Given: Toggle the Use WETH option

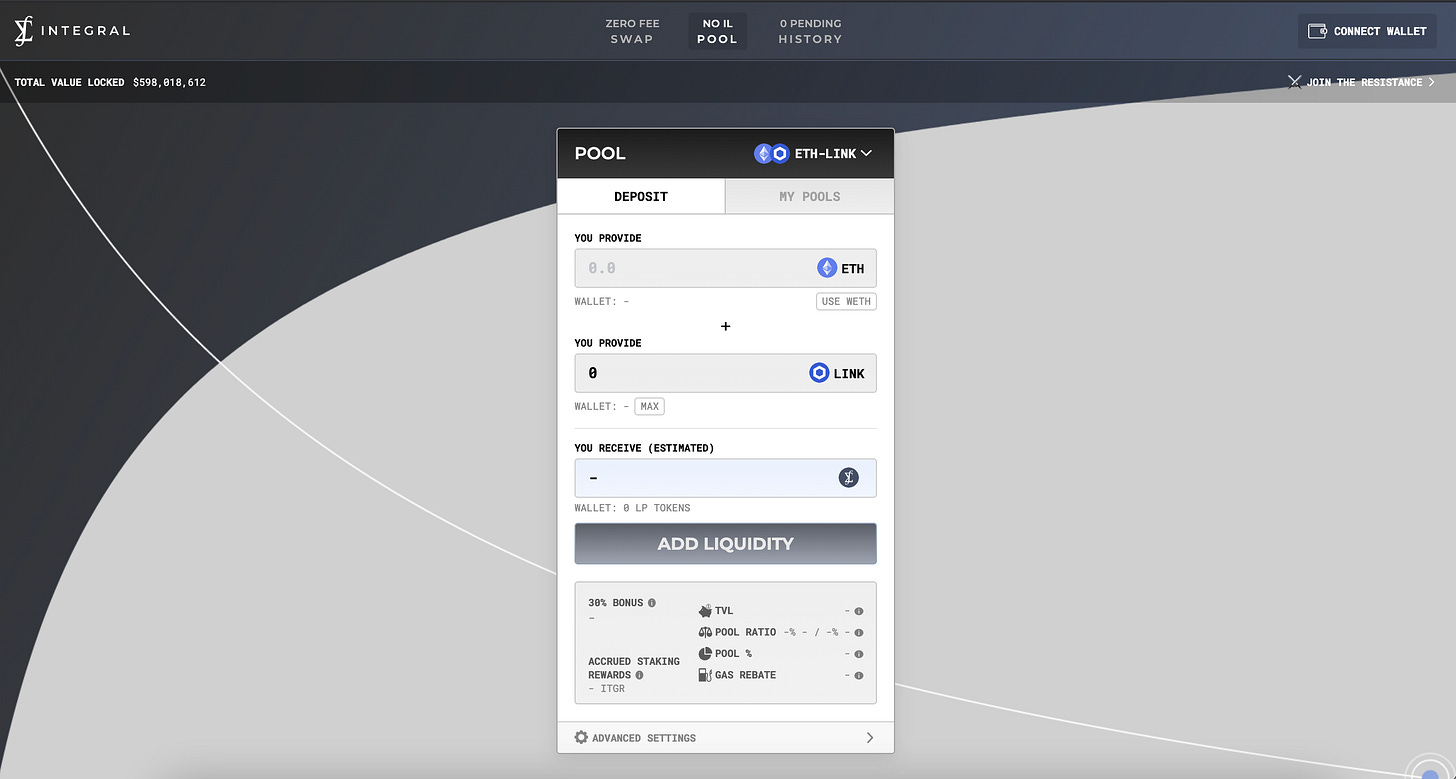Looking at the screenshot, I should (846, 301).
